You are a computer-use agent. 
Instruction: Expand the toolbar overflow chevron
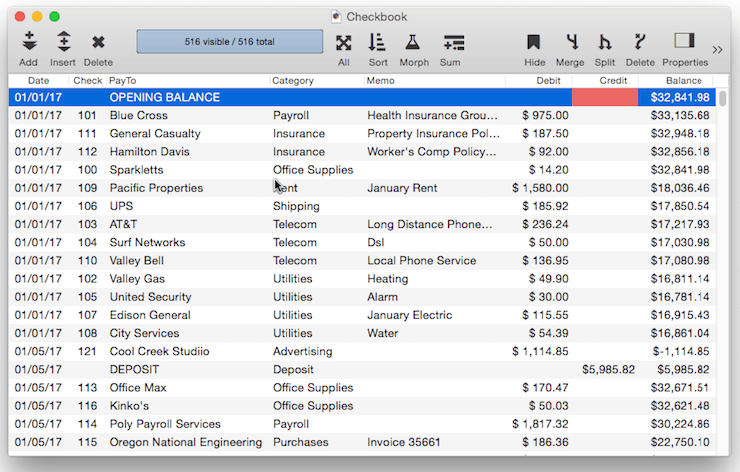pos(717,49)
